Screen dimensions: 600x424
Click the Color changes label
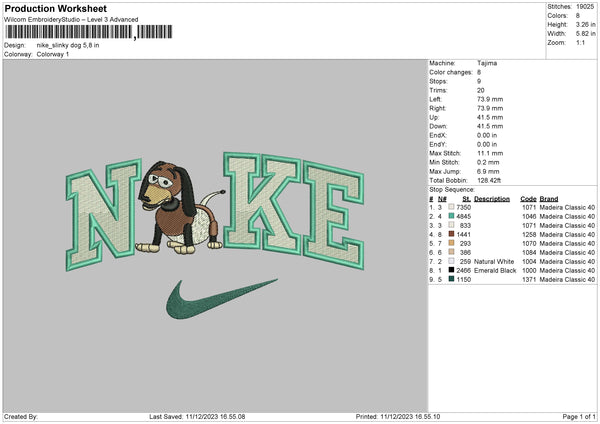(x=451, y=72)
